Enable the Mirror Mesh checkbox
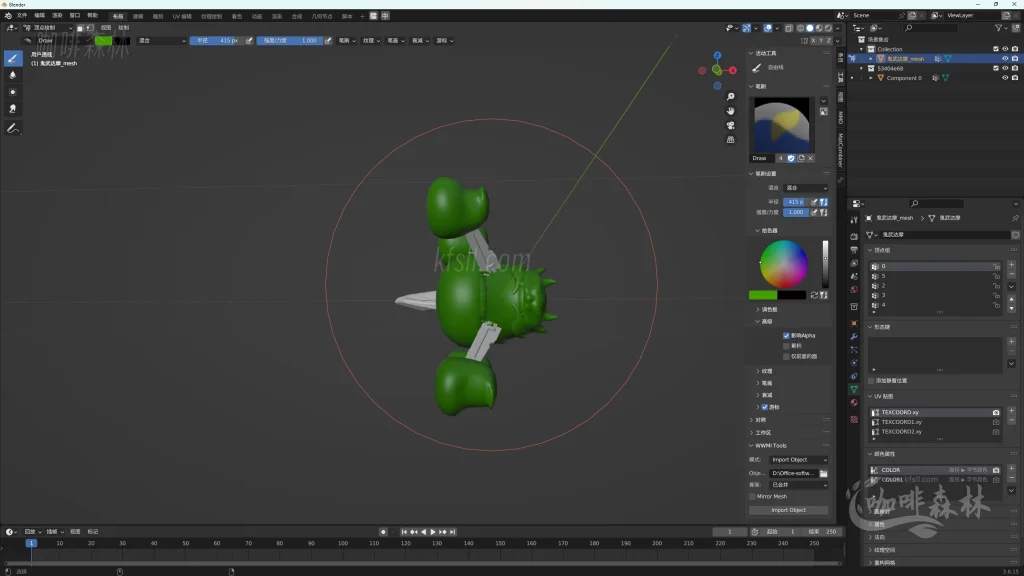1024x576 pixels. 753,496
